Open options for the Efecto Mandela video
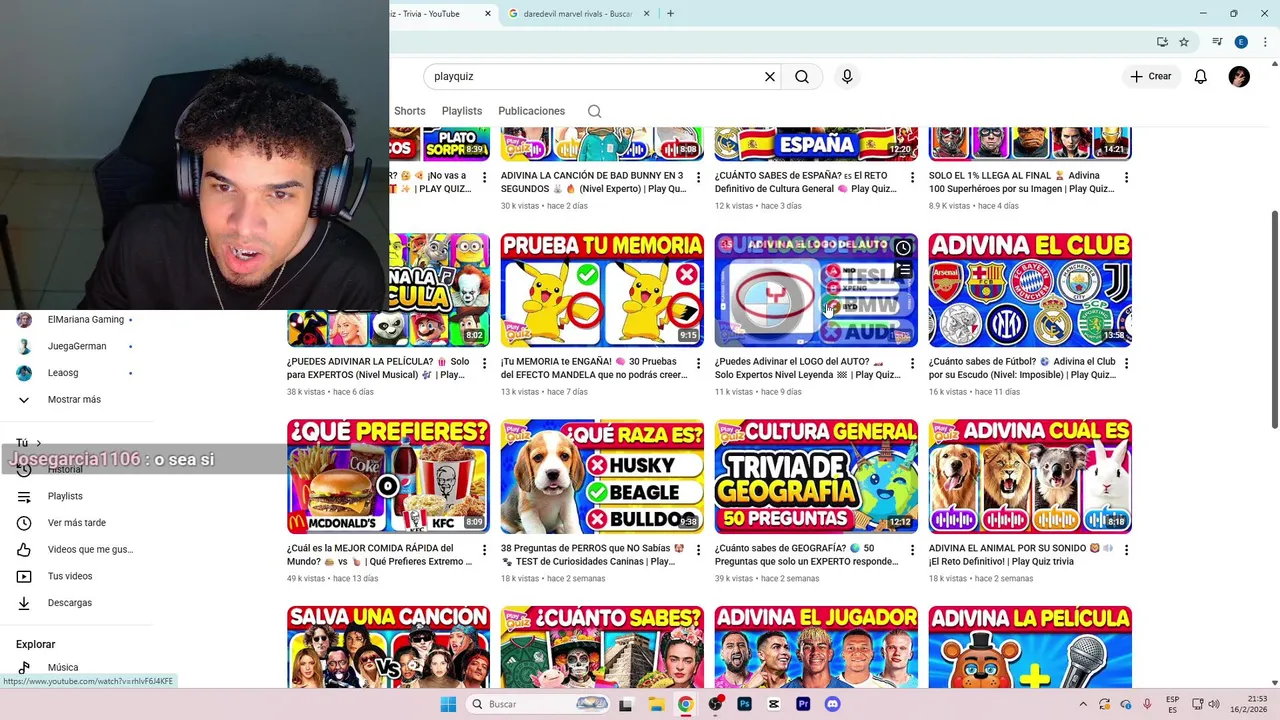 pyautogui.click(x=698, y=363)
